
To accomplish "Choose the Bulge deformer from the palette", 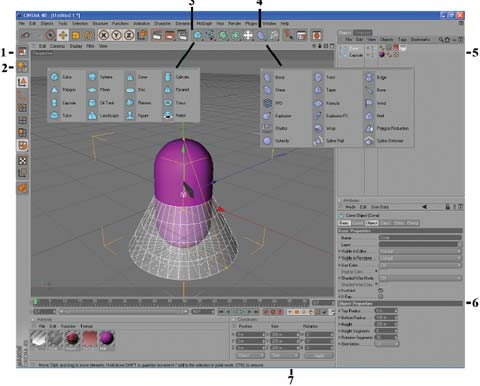I will (x=376, y=77).
